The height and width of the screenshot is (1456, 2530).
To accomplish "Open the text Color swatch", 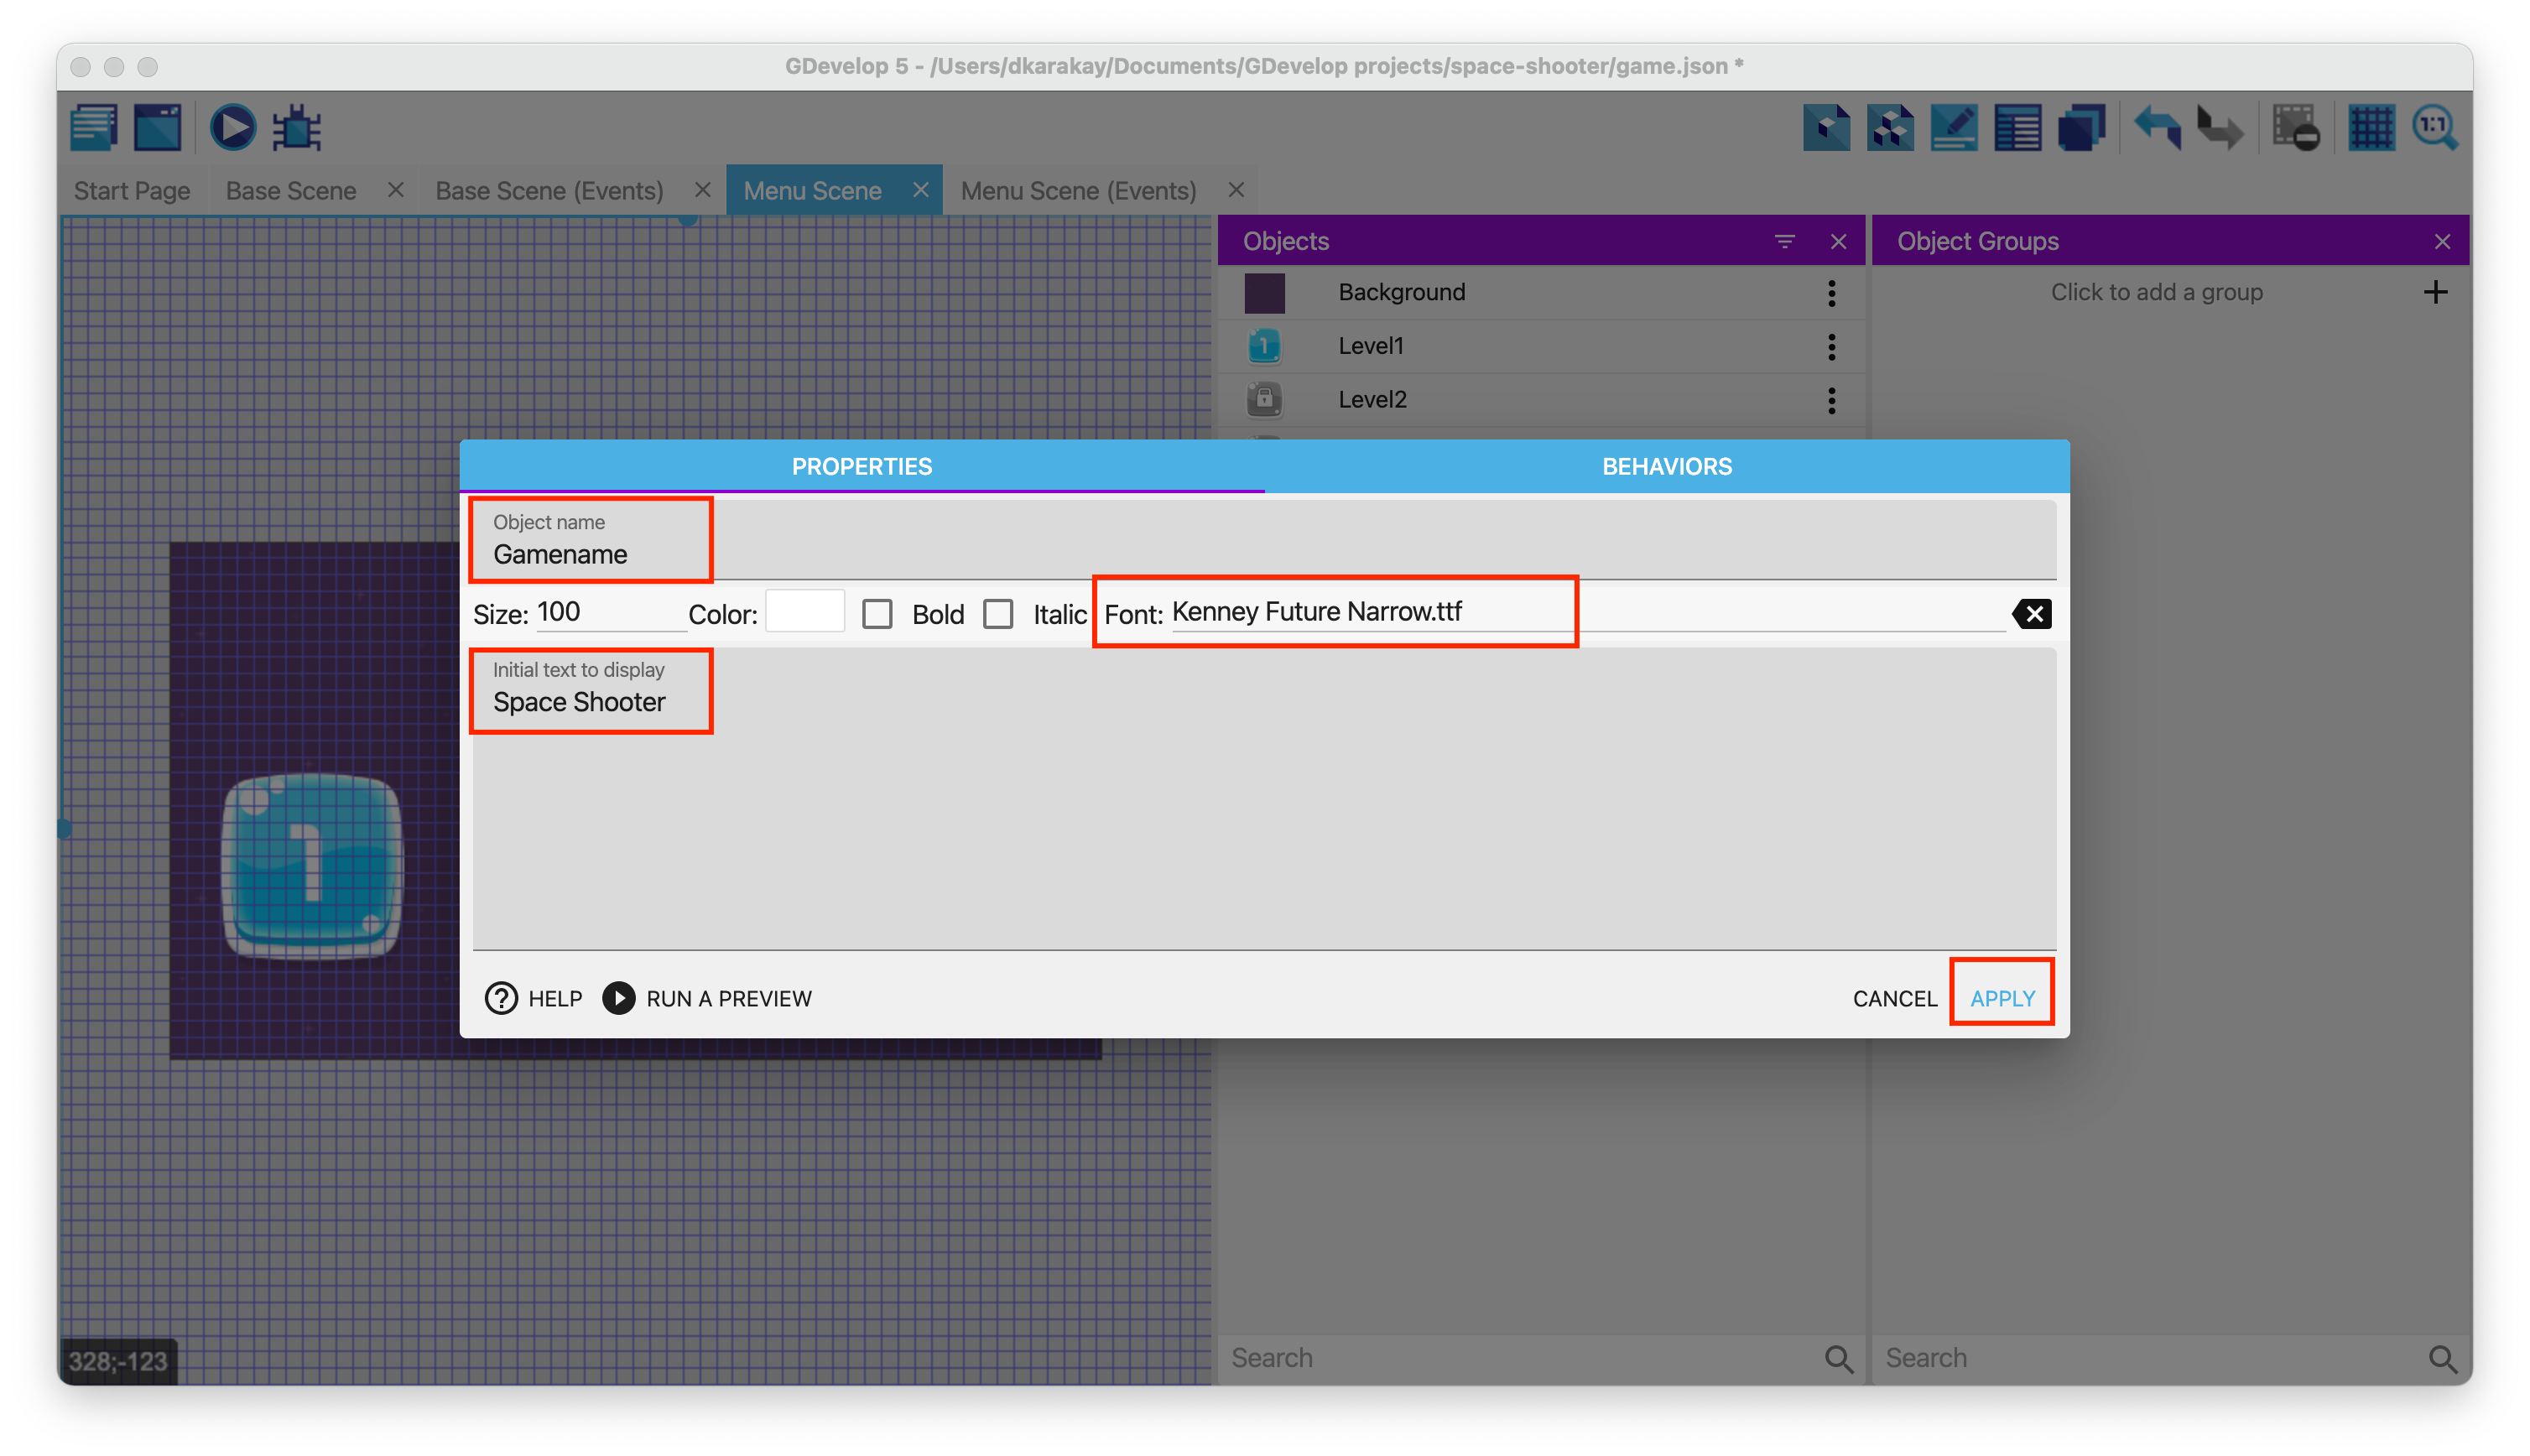I will pyautogui.click(x=805, y=612).
